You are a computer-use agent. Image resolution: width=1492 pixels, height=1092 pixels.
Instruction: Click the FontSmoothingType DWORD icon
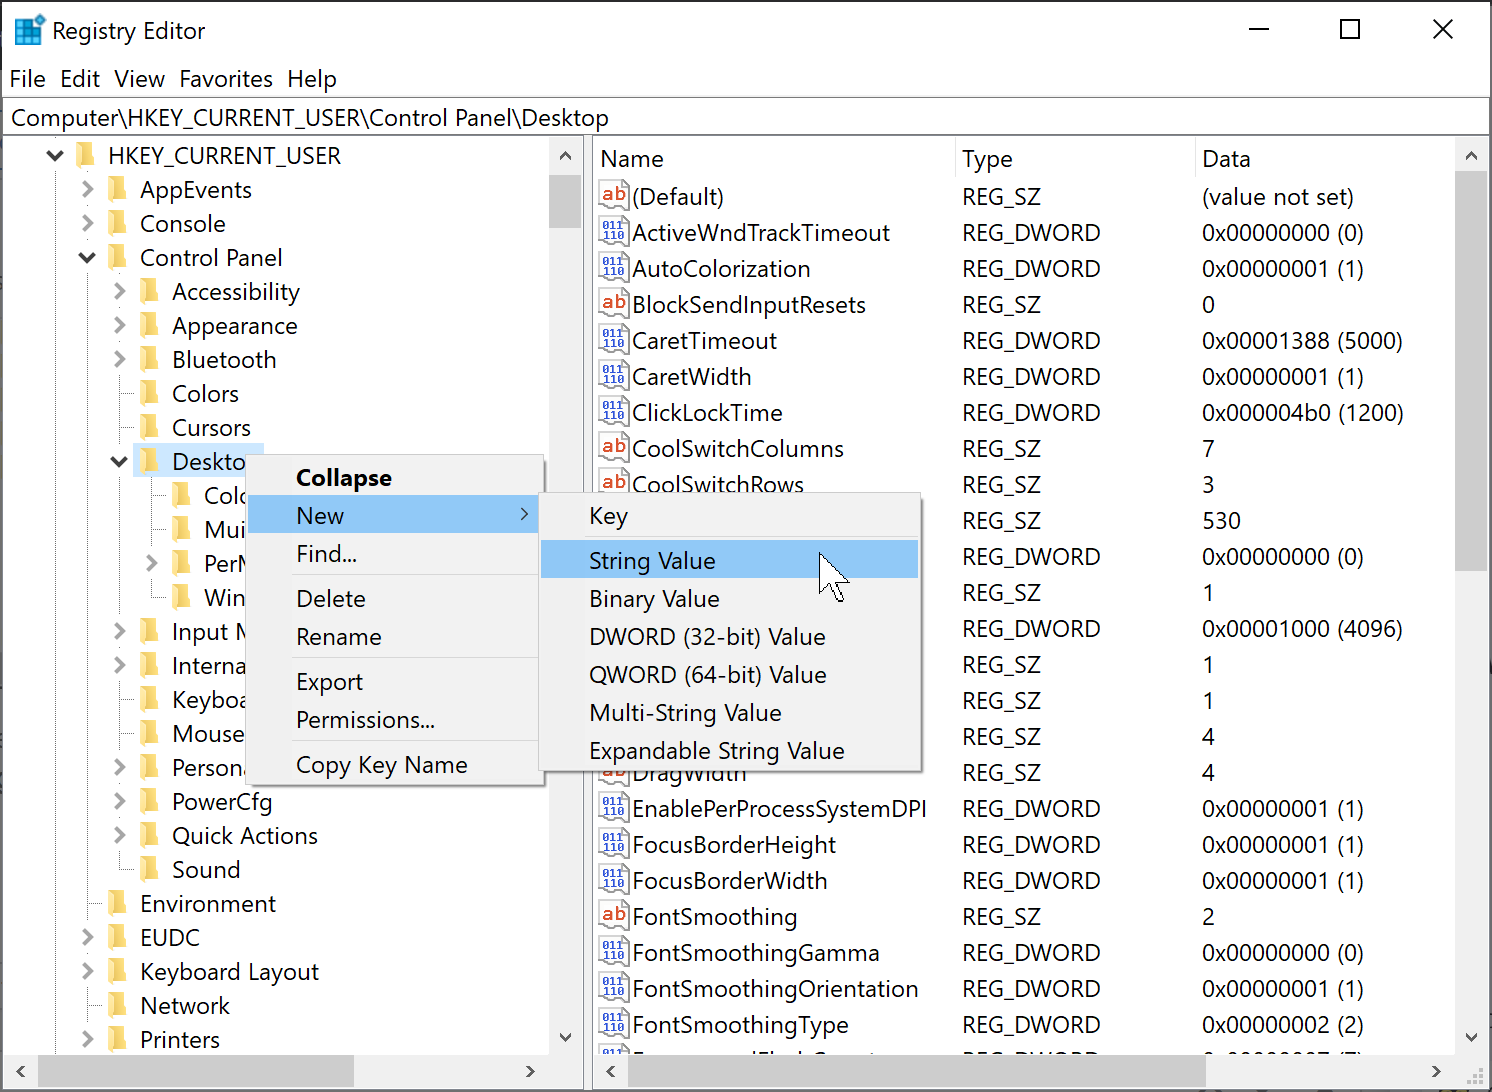click(x=614, y=1024)
